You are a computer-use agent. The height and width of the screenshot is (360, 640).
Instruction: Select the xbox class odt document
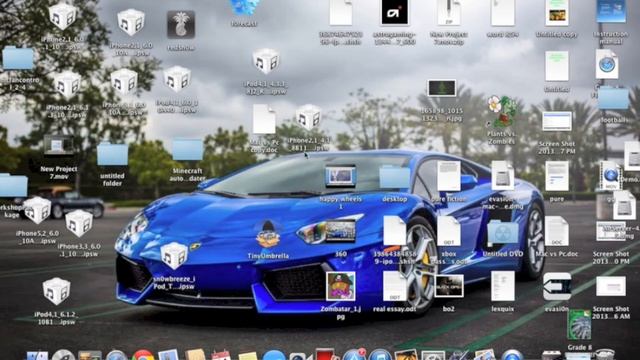point(449,231)
